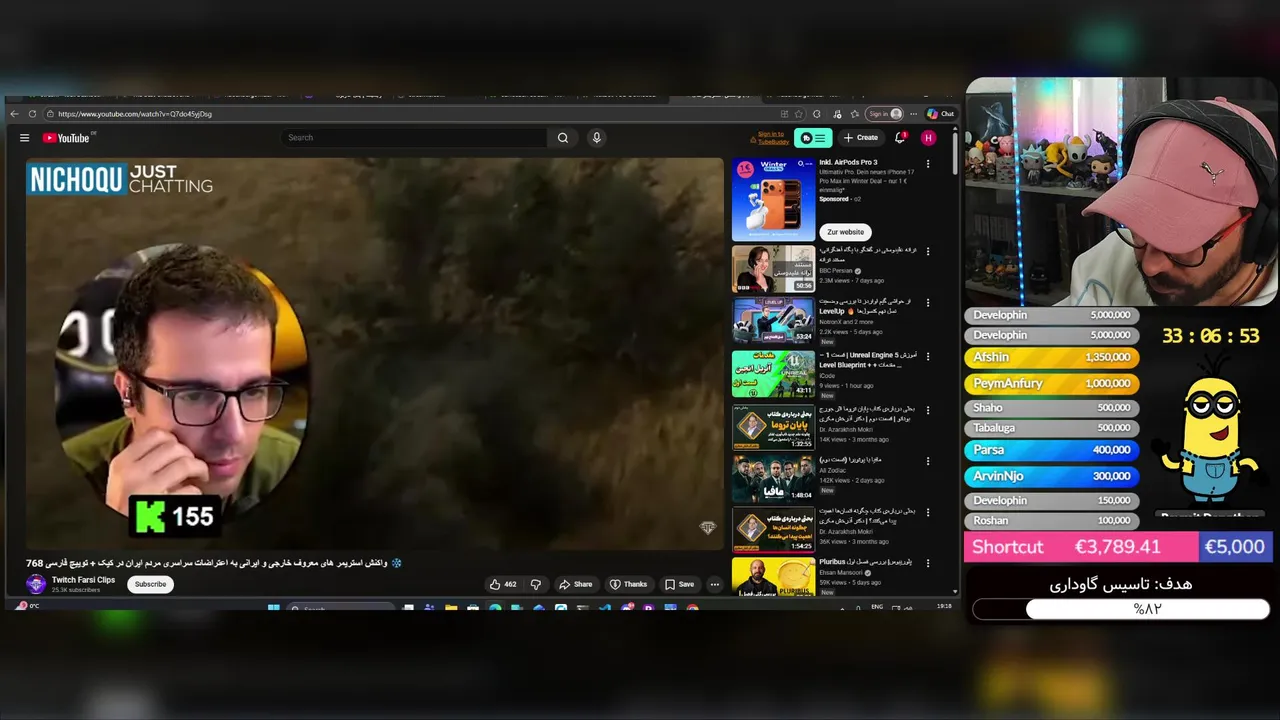
Task: Click the video title text ending 768
Action: [213, 563]
